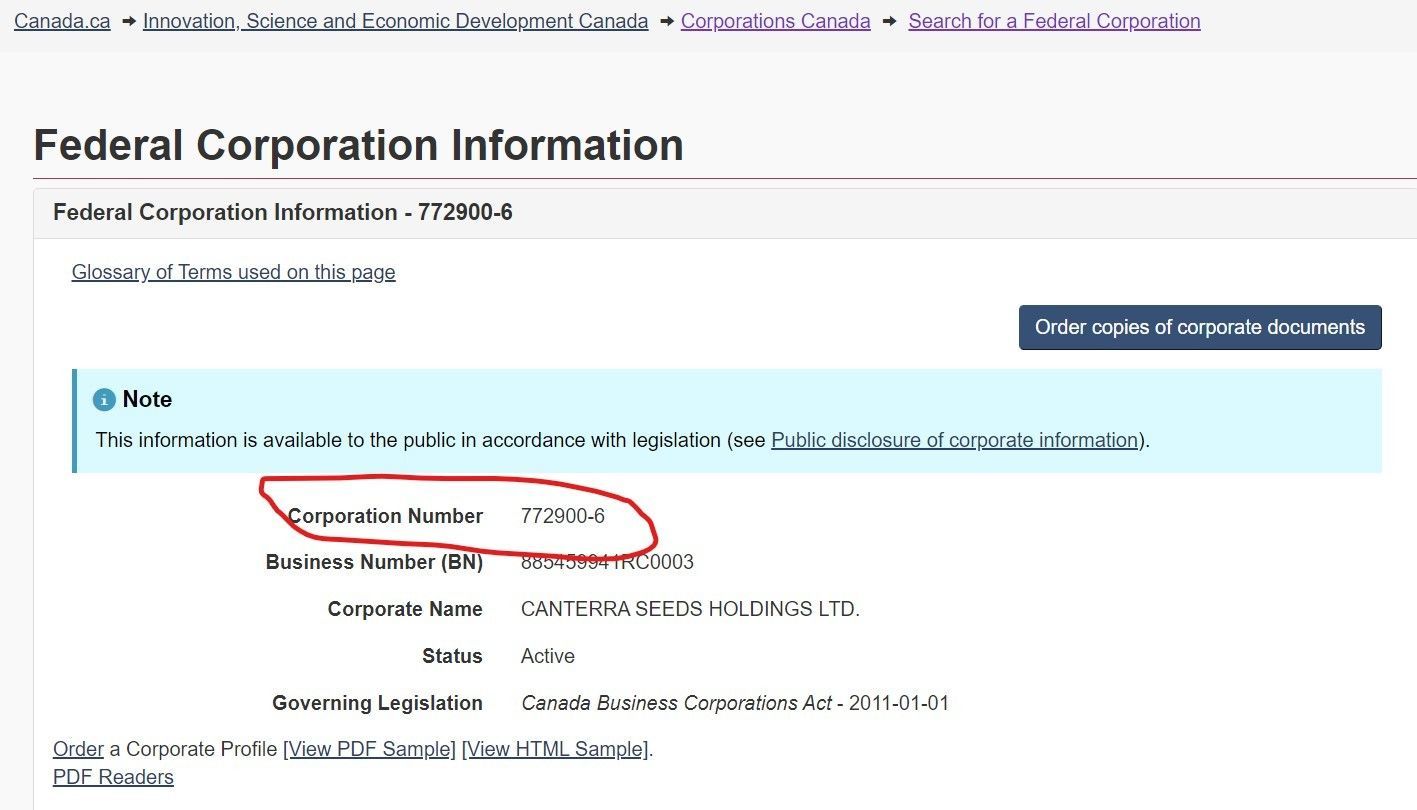Open Glossary of Terms used on this page
The height and width of the screenshot is (810, 1417).
pos(233,272)
